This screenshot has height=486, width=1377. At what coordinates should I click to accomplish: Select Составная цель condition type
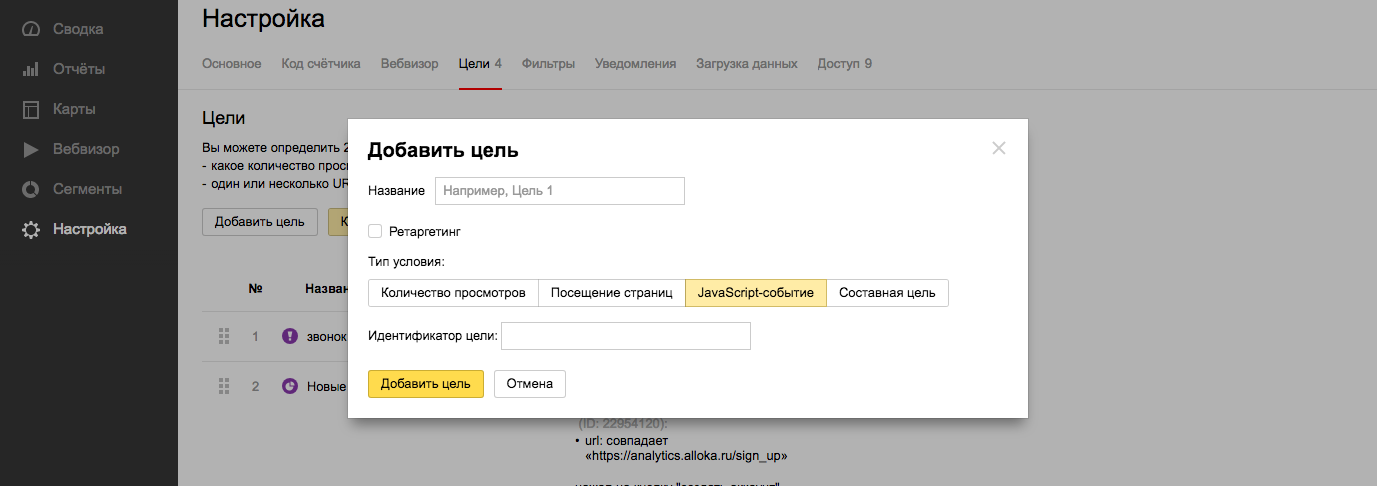tap(887, 293)
